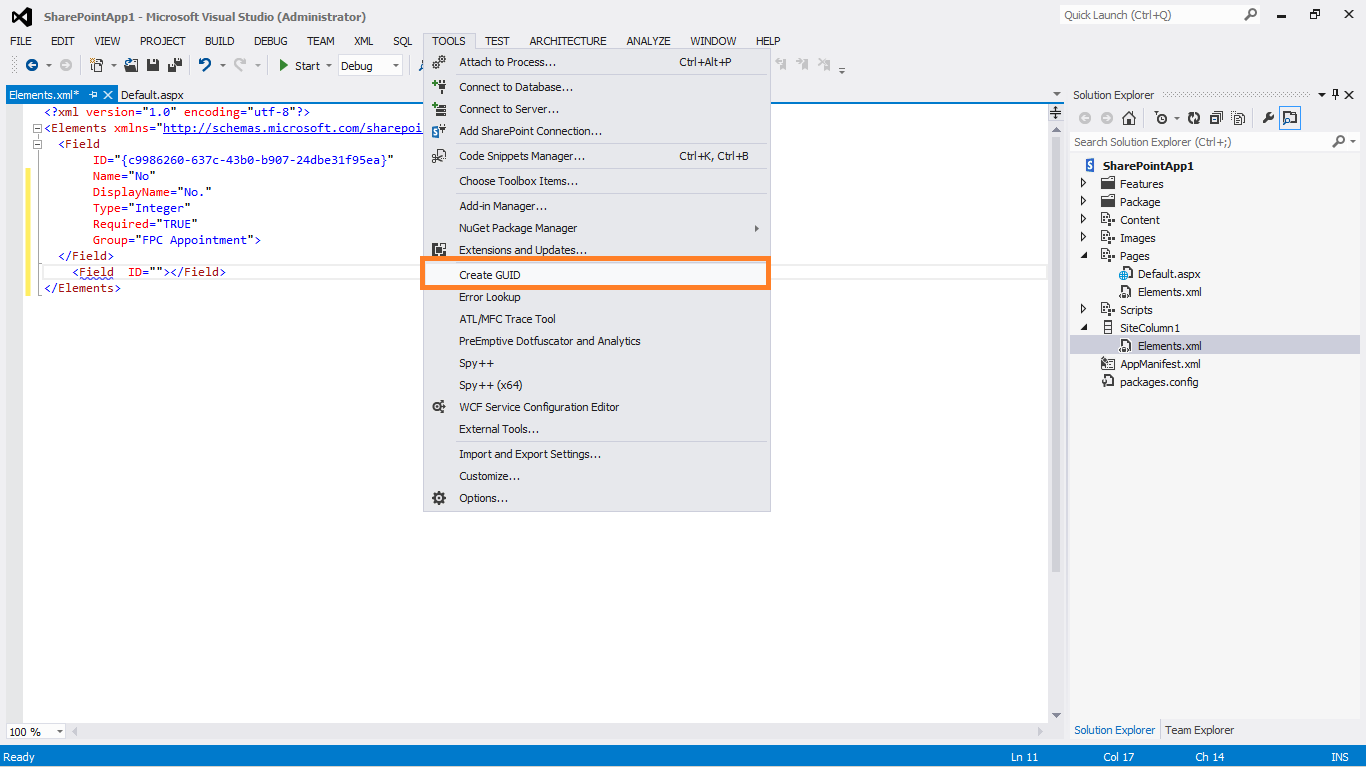Choose Attach to Process menu item

[596, 62]
